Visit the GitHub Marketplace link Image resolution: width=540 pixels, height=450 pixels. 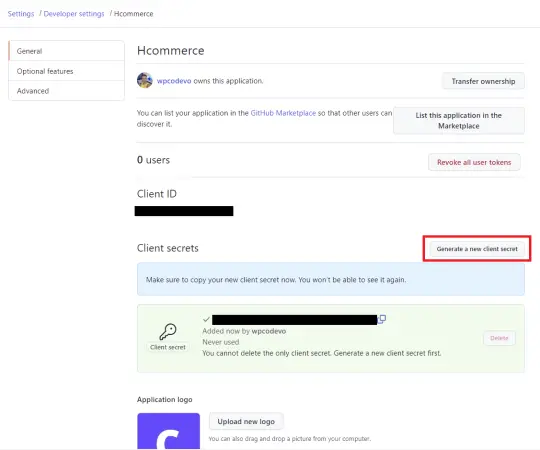pyautogui.click(x=283, y=113)
